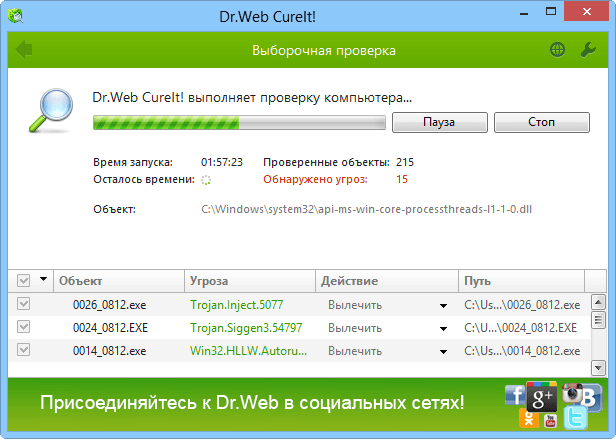The width and height of the screenshot is (616, 439).
Task: Click the magnifying glass scan icon
Action: (x=51, y=110)
